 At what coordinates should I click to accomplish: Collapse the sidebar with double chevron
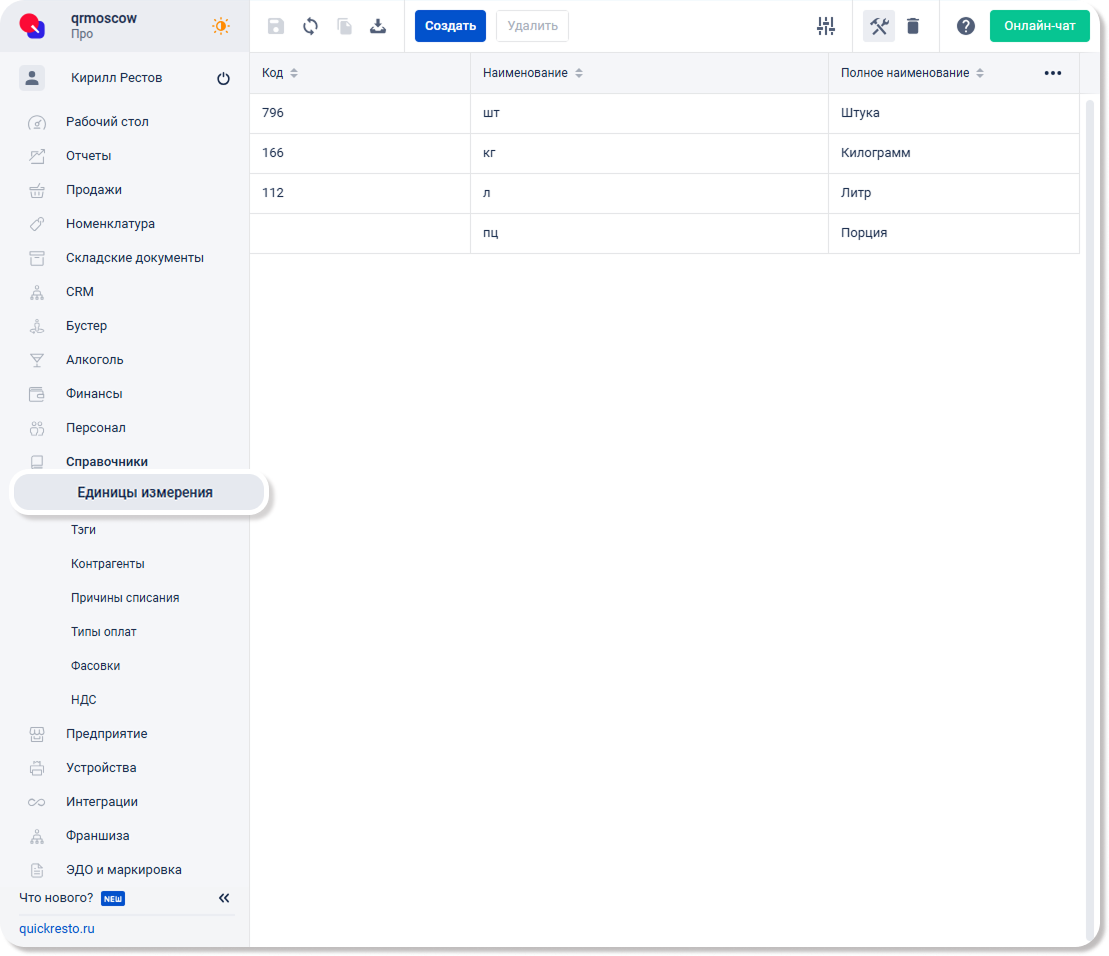(224, 898)
